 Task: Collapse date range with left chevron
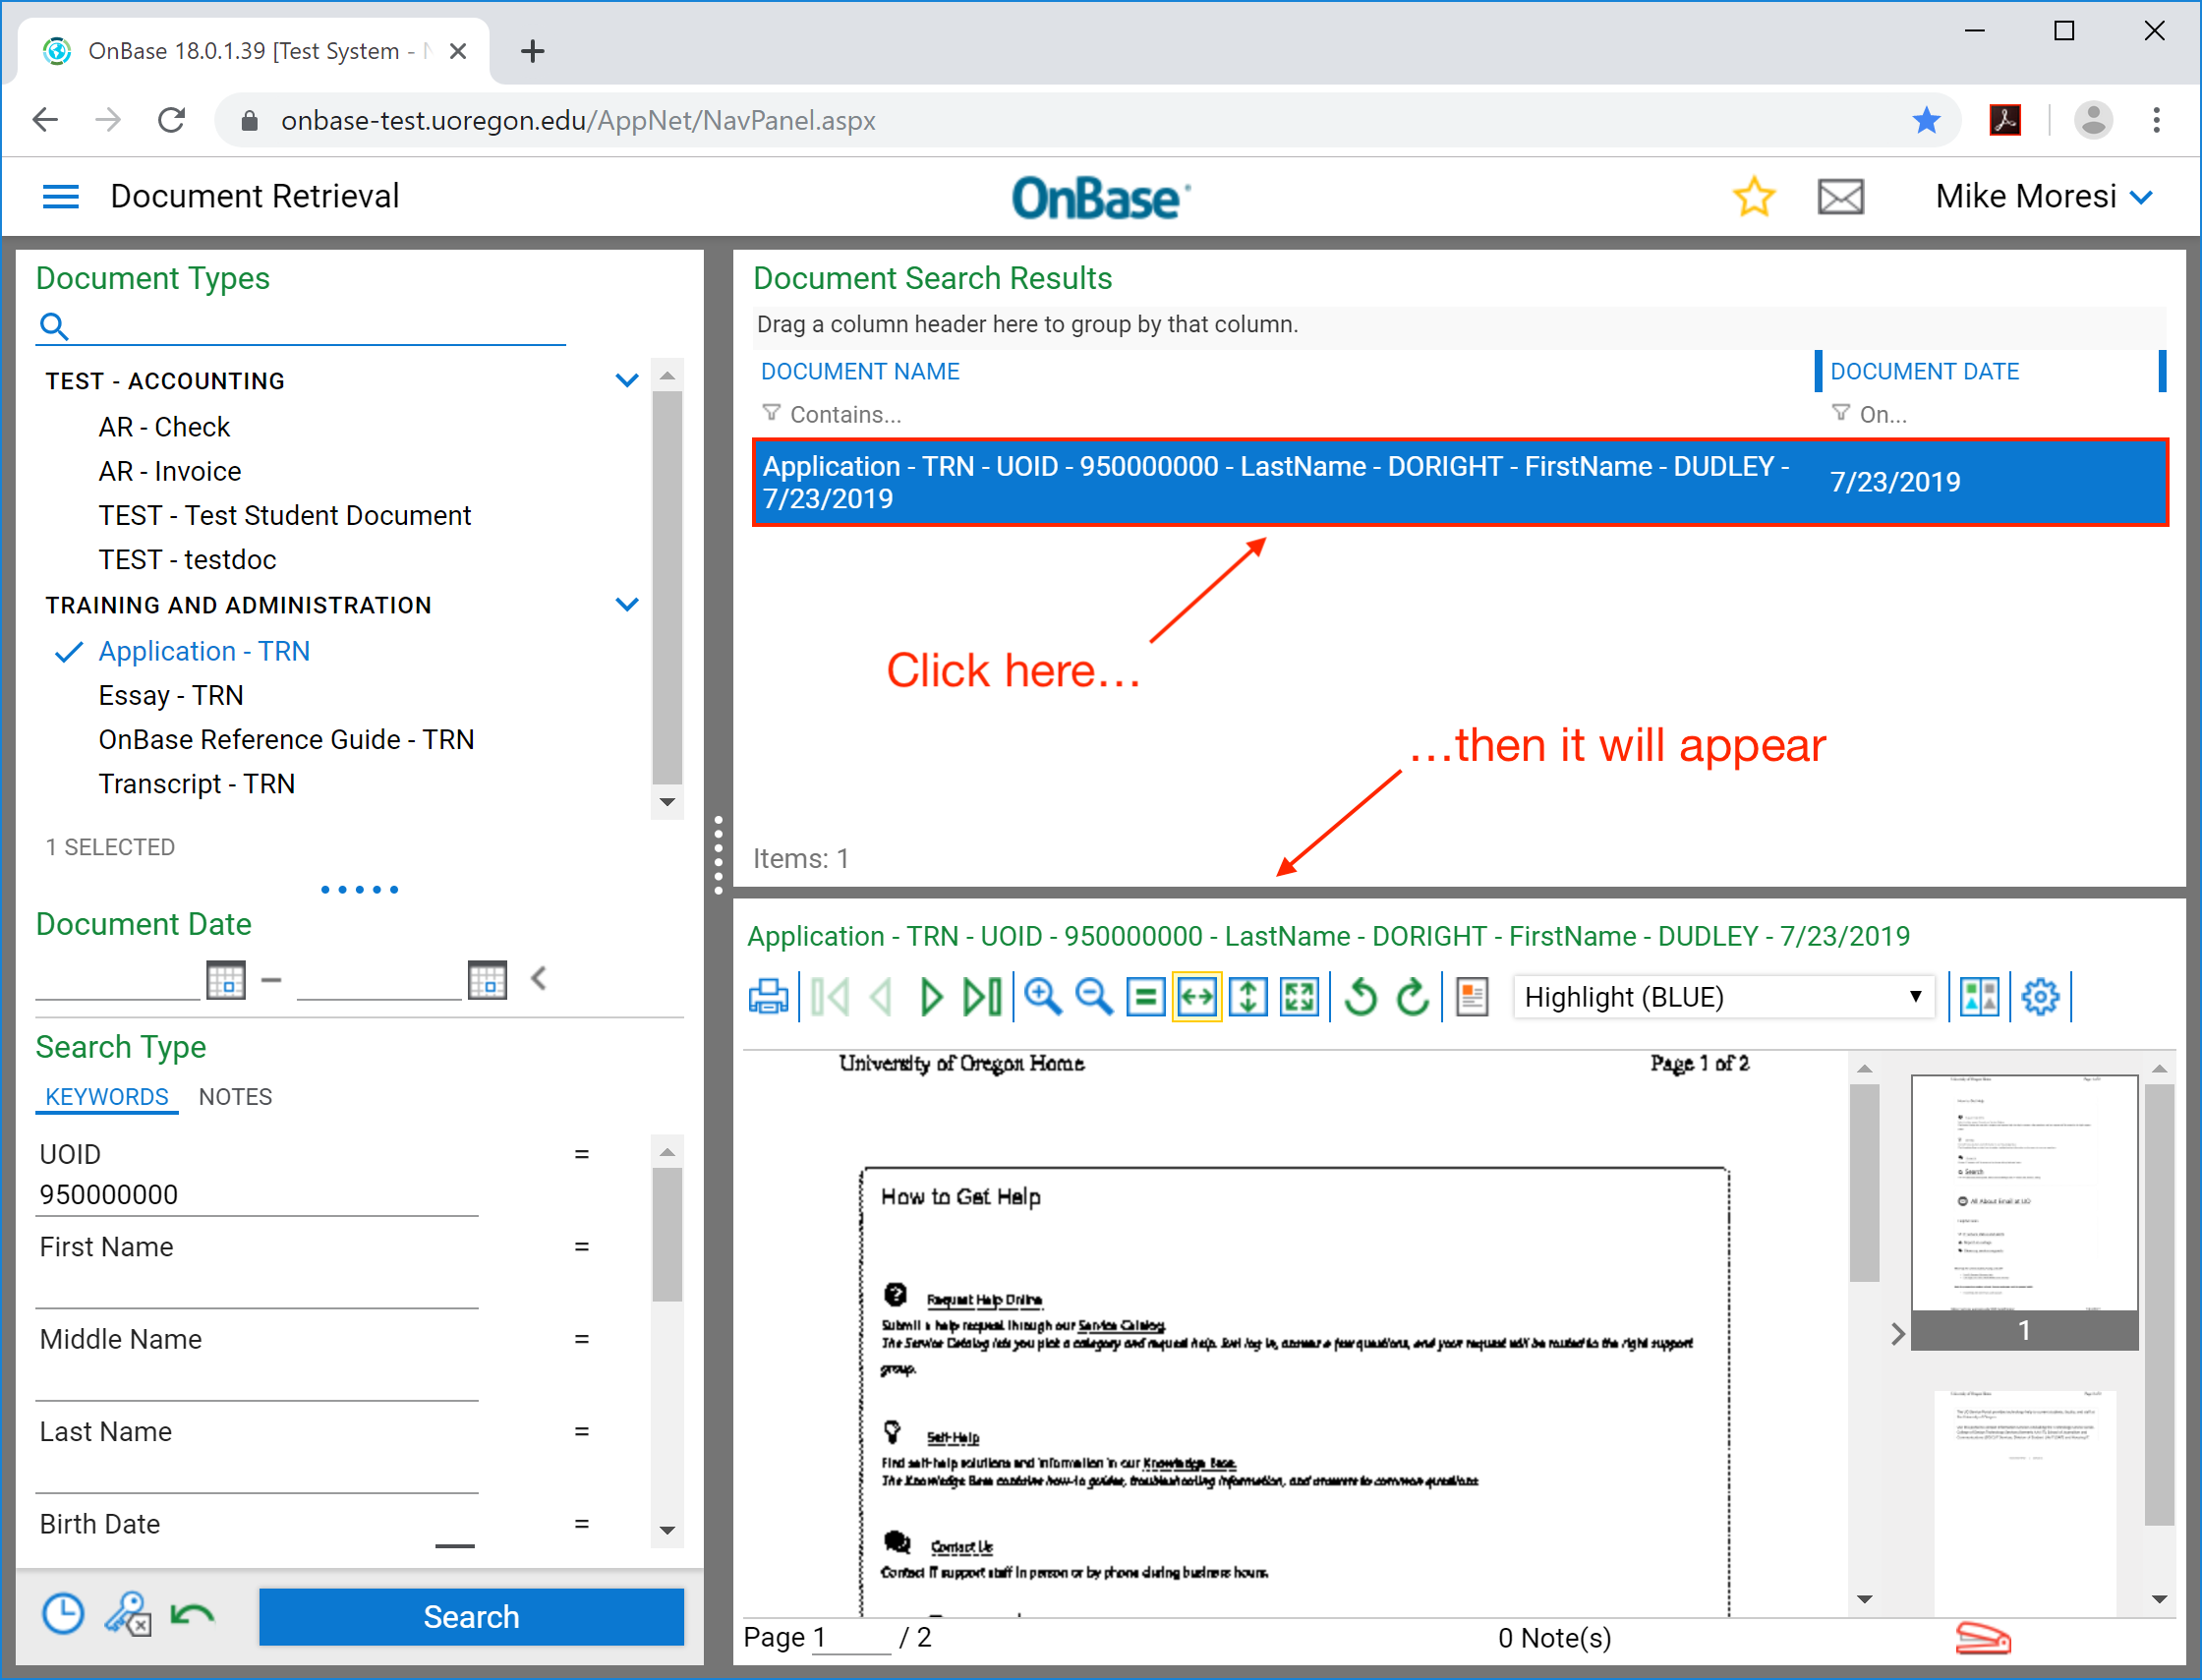point(539,977)
